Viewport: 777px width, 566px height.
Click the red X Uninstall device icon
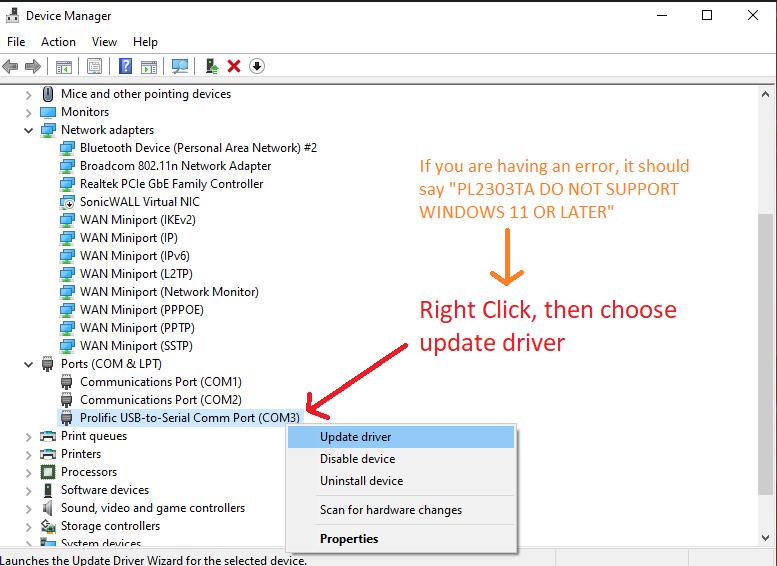234,66
